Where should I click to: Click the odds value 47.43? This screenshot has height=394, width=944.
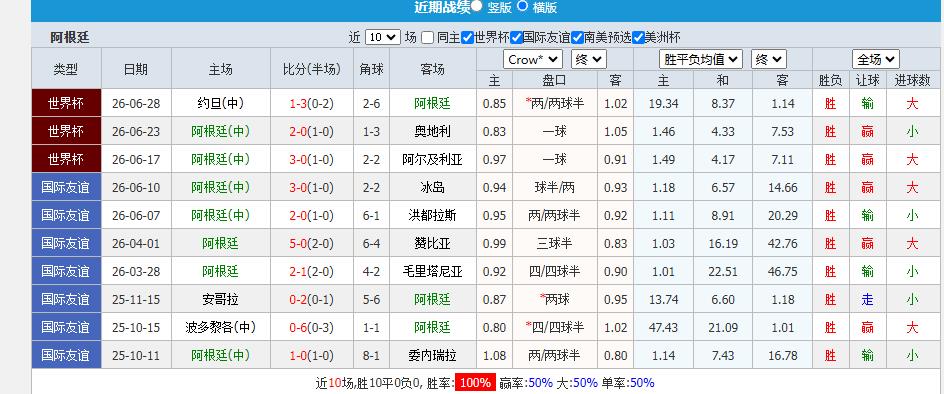point(663,327)
